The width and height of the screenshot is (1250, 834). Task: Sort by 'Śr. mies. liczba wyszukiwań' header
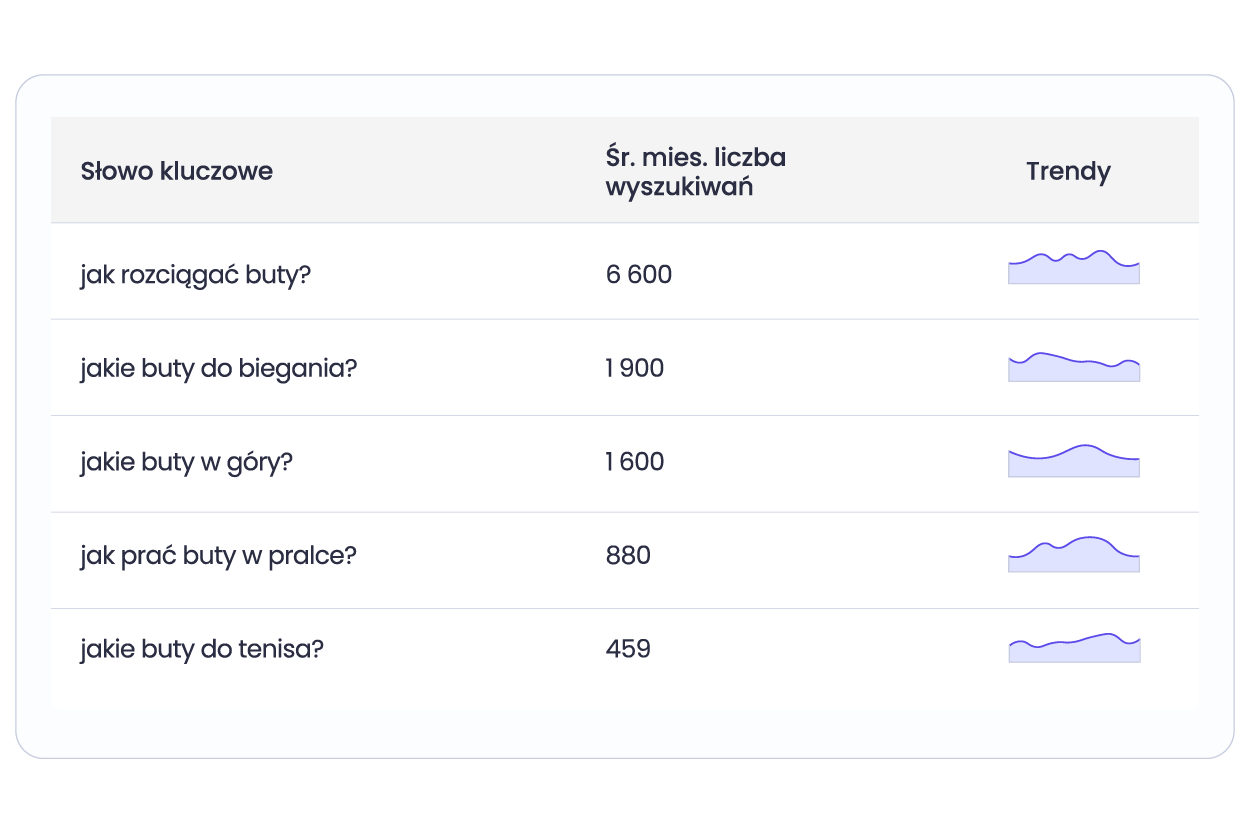pos(695,171)
